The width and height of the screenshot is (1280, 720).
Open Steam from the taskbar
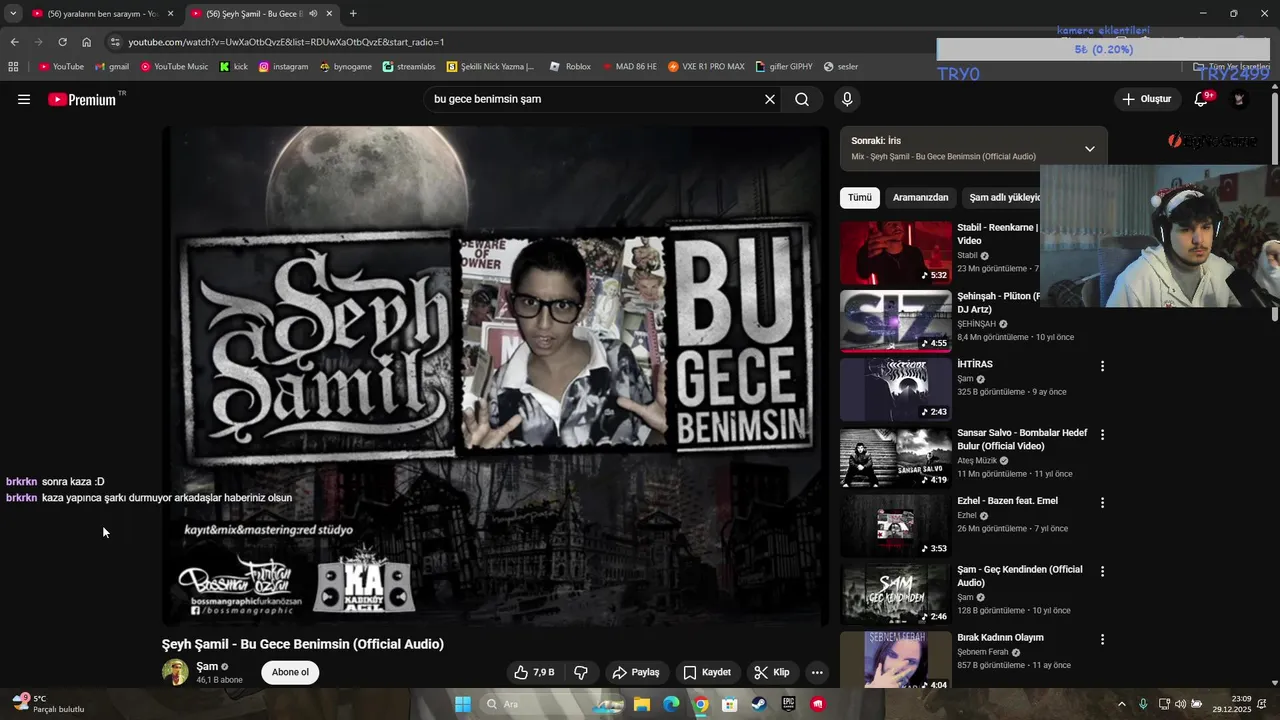pos(759,704)
